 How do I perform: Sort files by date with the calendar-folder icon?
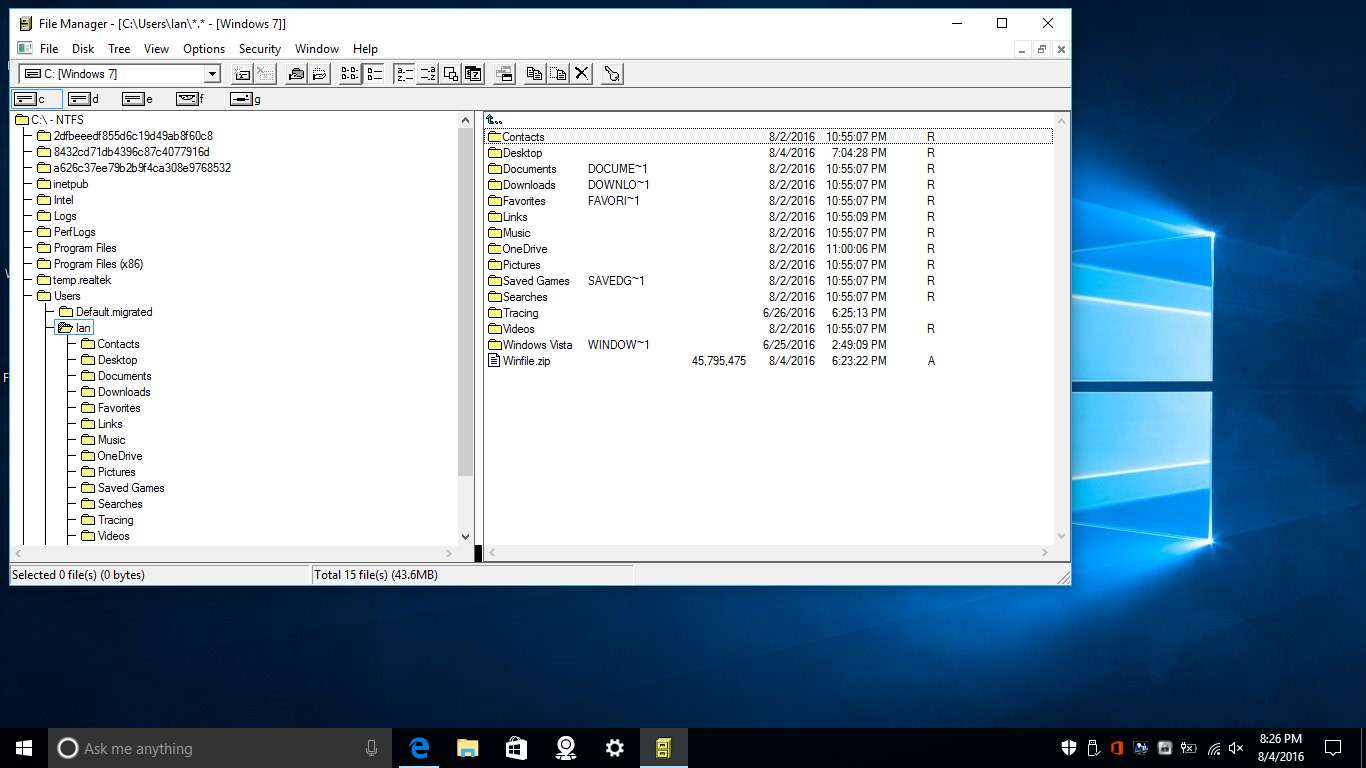tap(473, 73)
